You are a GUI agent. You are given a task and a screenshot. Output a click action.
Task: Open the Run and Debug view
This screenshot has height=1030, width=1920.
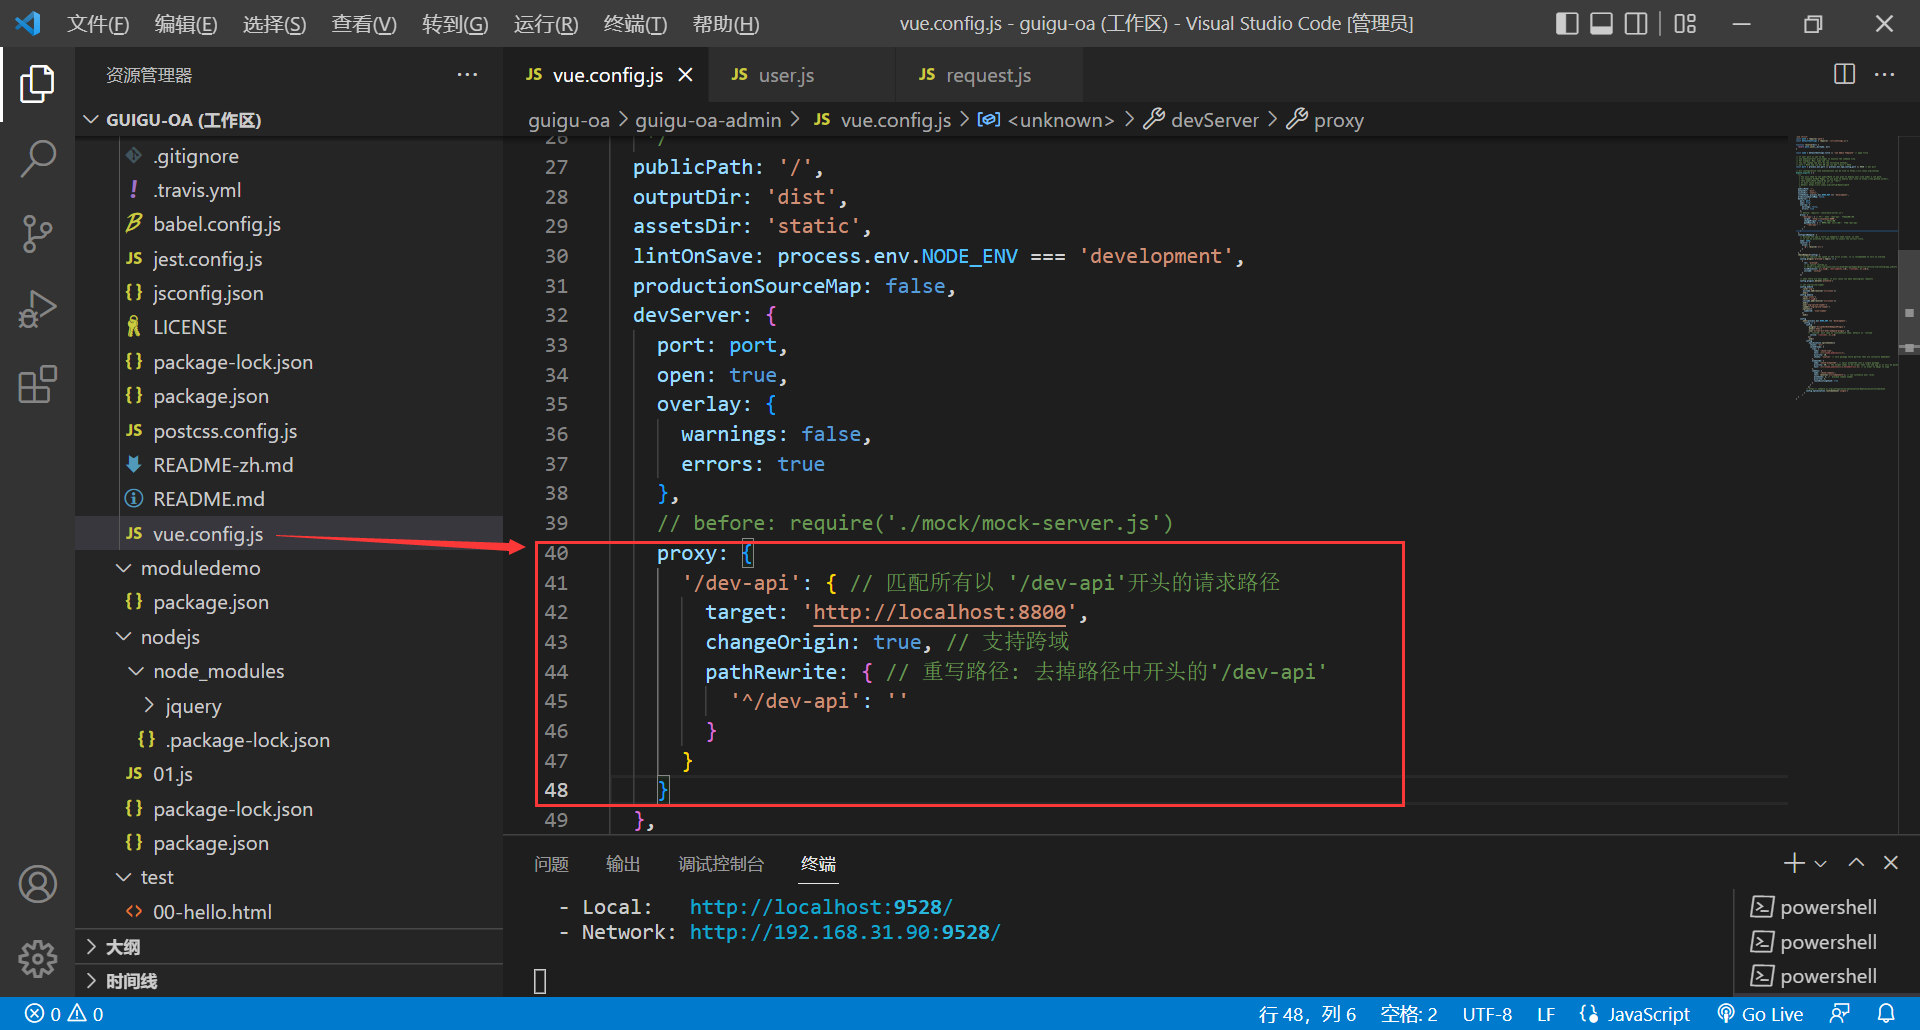point(38,309)
